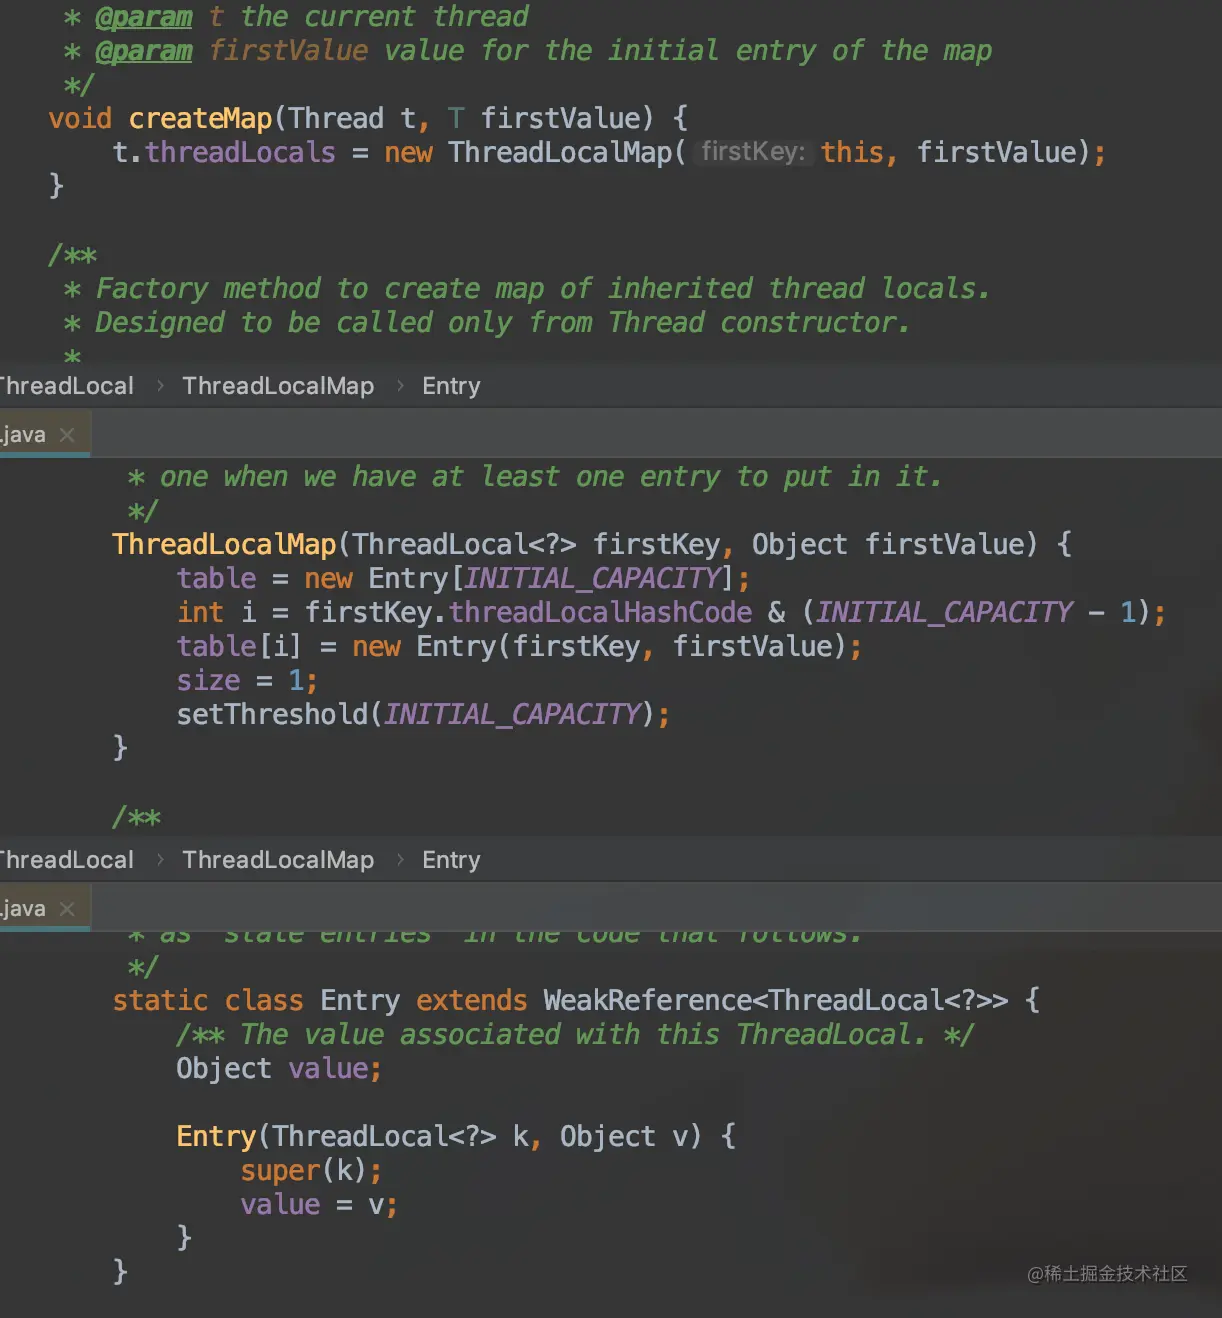The width and height of the screenshot is (1222, 1318).
Task: Click the firstKey: inlay parameter hint
Action: (753, 152)
